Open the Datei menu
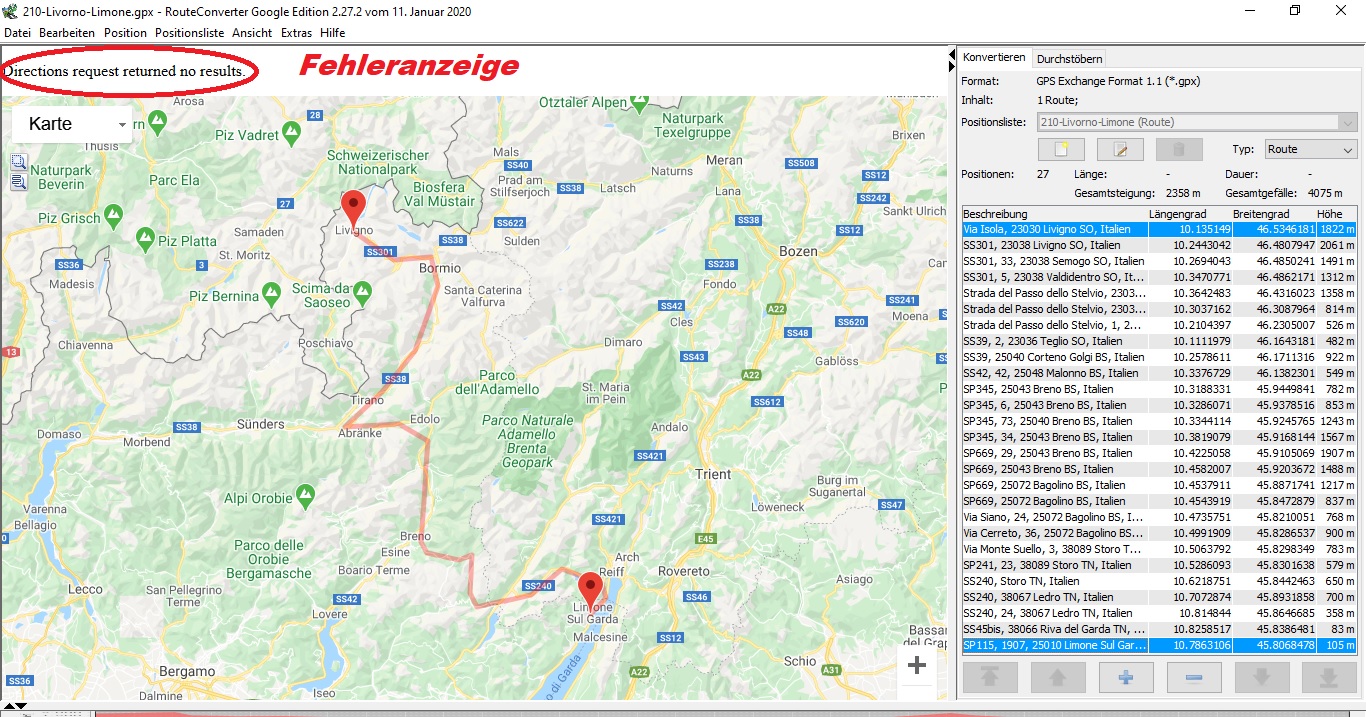 [x=17, y=33]
